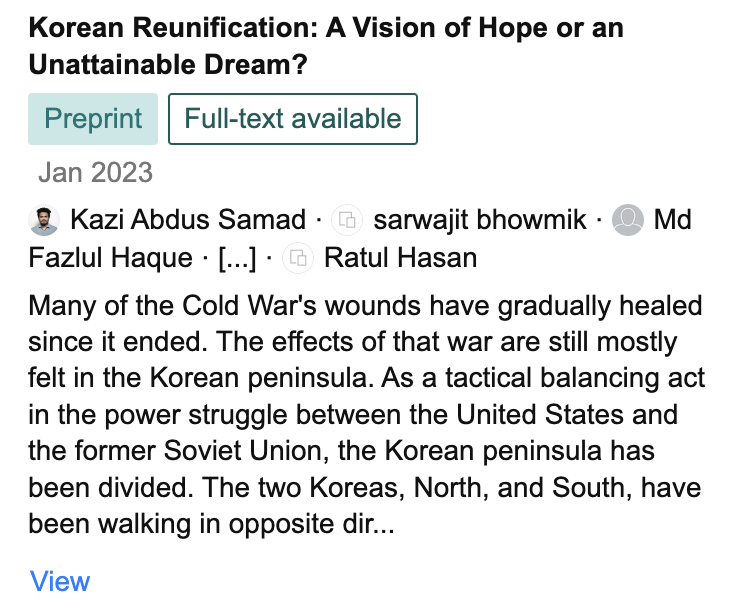This screenshot has width=734, height=616.
Task: Click the avatar icon beside sarwajit bhowmik
Action: click(x=347, y=220)
